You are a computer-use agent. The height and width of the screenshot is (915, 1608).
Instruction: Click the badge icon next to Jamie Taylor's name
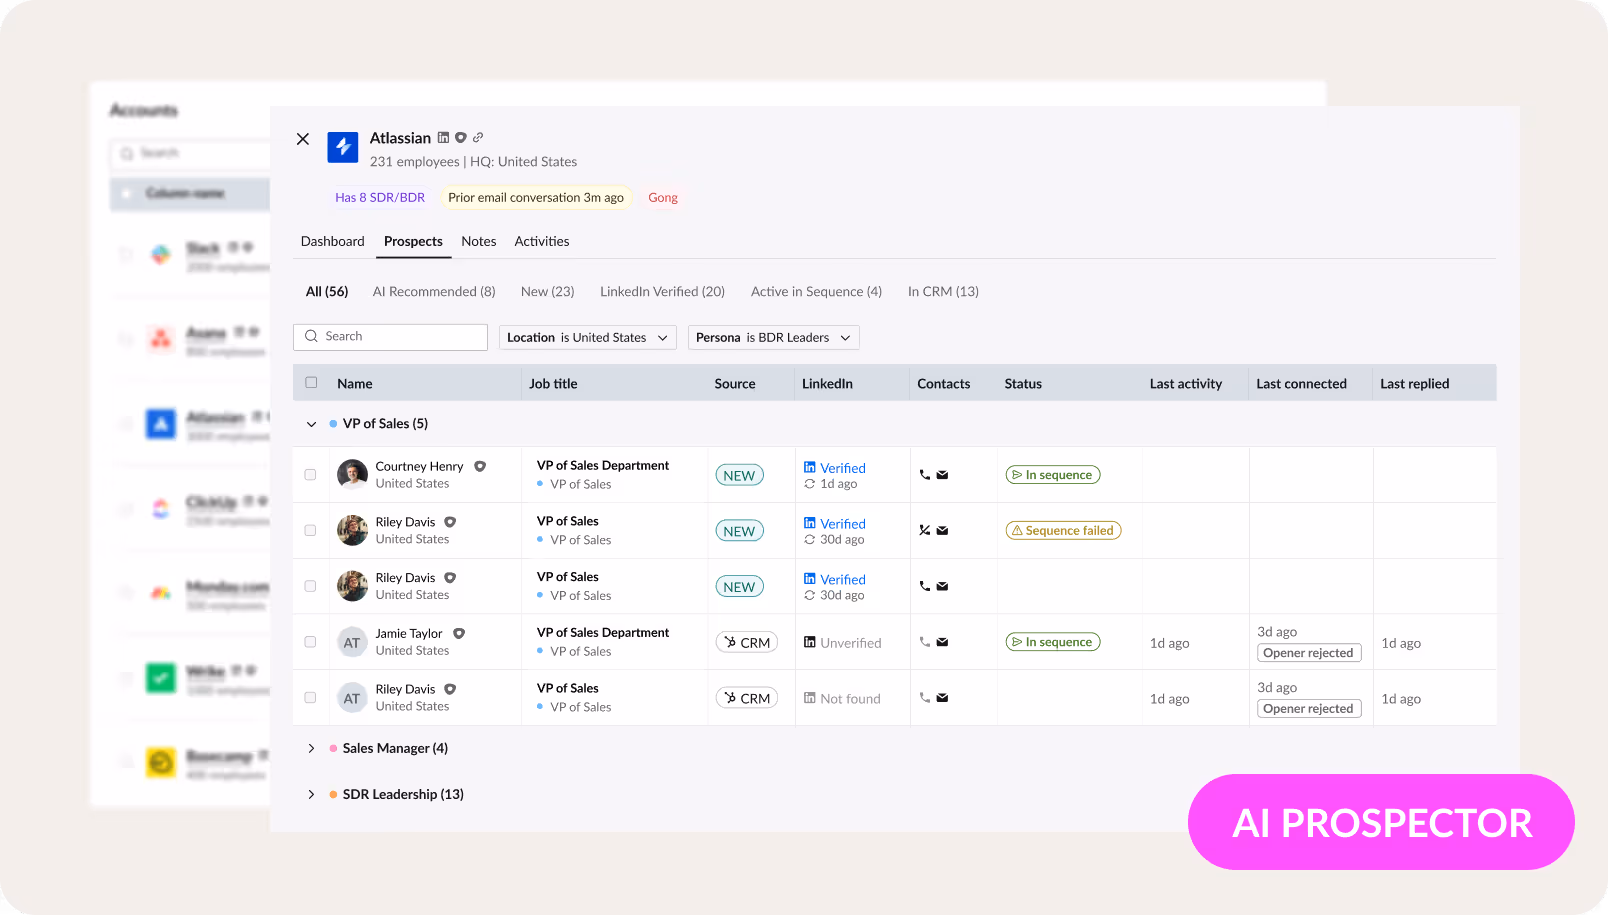pos(459,633)
